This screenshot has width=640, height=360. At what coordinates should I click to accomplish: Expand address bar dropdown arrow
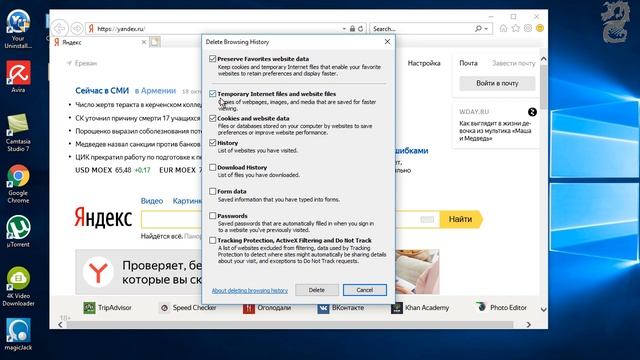click(344, 29)
